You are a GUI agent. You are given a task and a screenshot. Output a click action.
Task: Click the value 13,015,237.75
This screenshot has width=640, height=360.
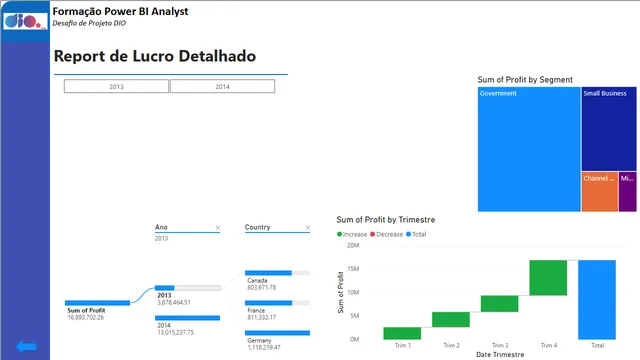coord(176,333)
